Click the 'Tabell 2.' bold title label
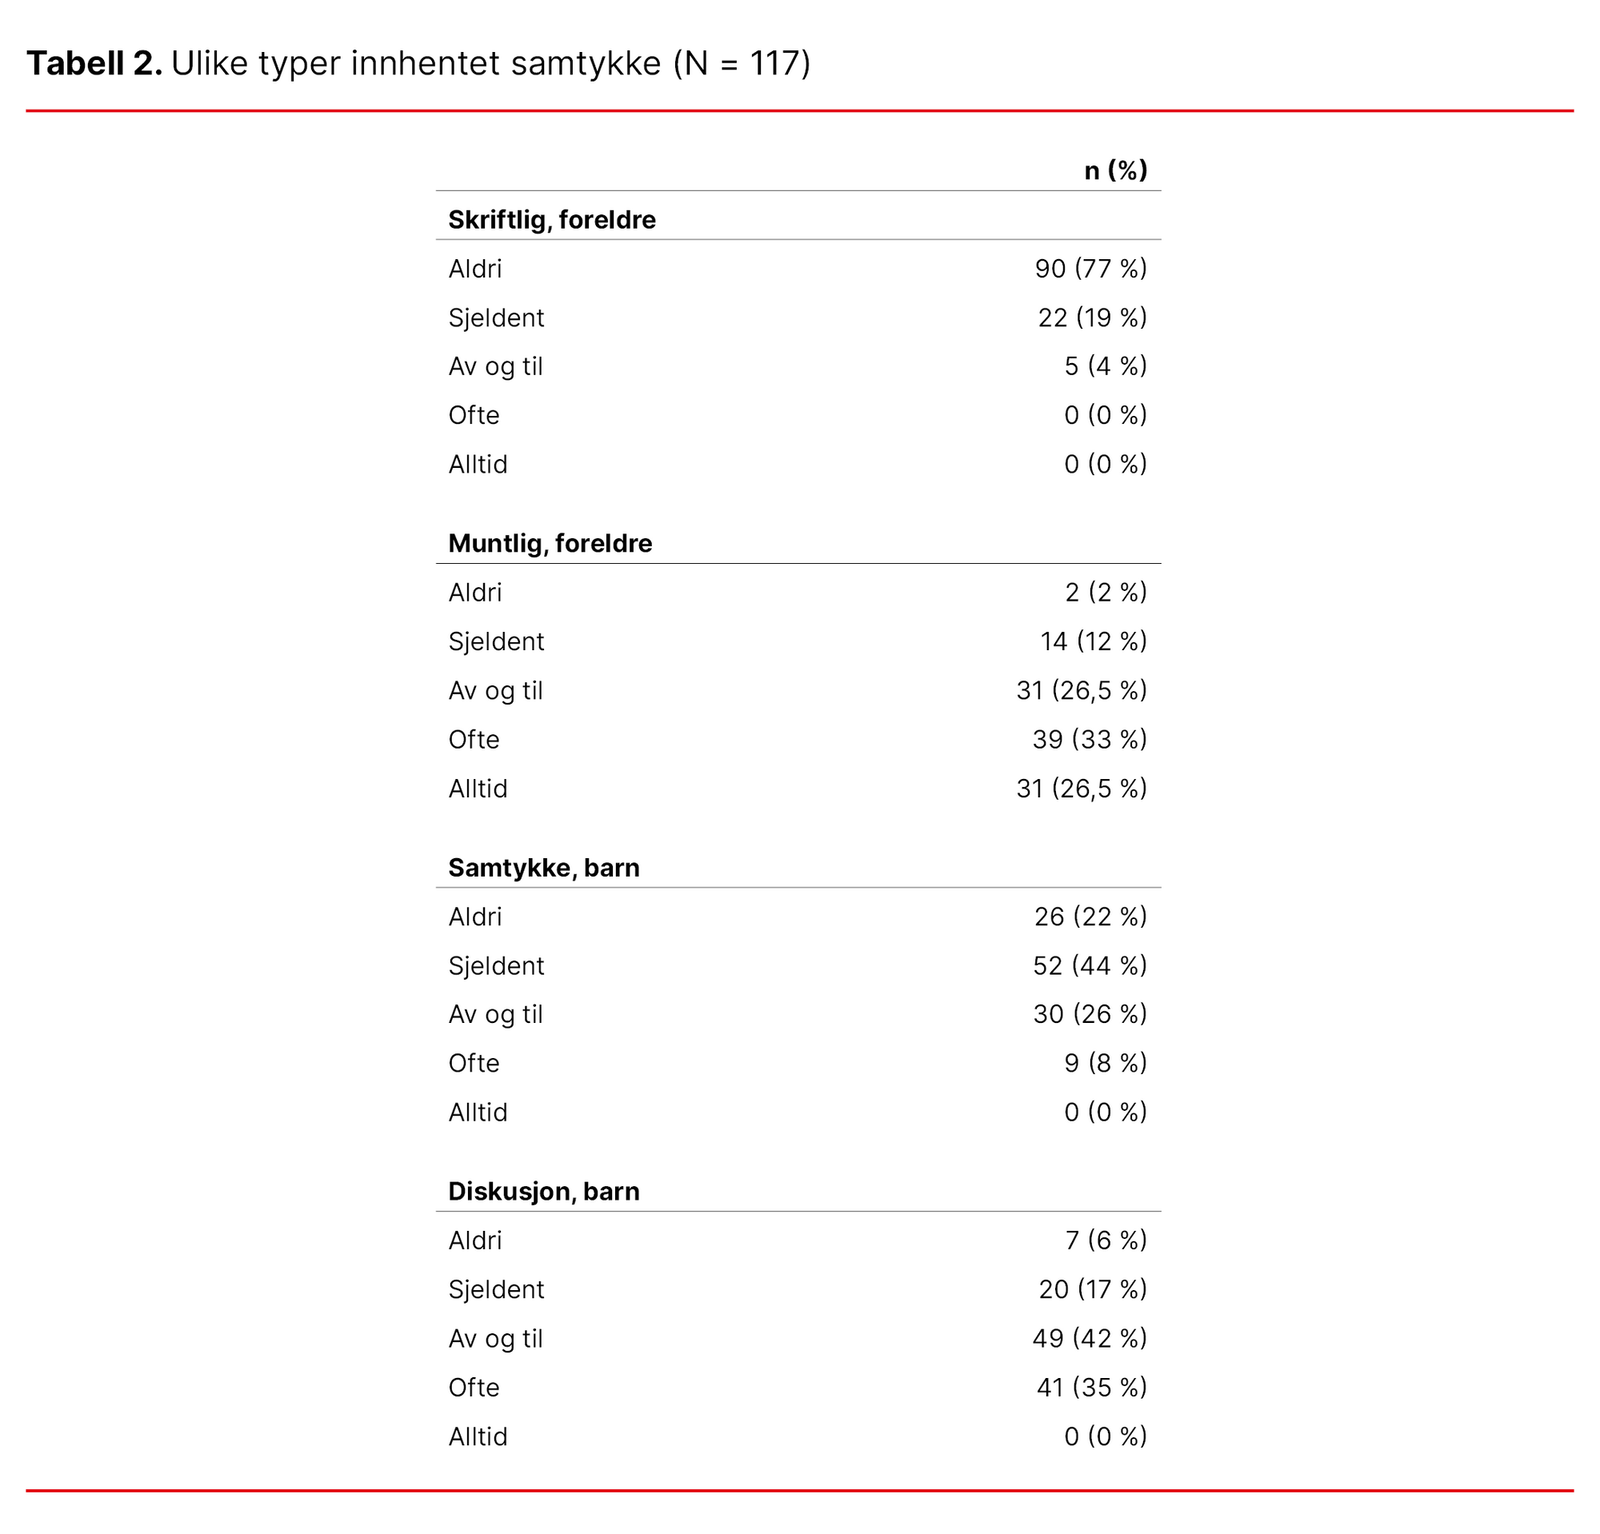The width and height of the screenshot is (1600, 1534). point(94,64)
